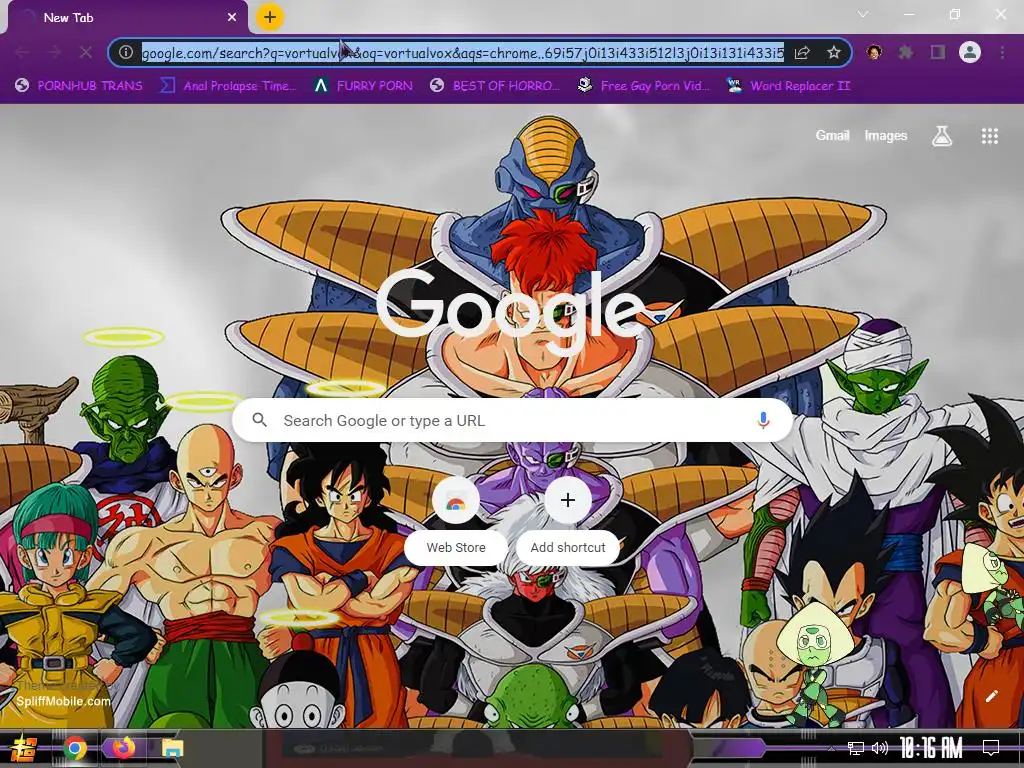The height and width of the screenshot is (768, 1024).
Task: Go forward to next page
Action: pyautogui.click(x=54, y=52)
